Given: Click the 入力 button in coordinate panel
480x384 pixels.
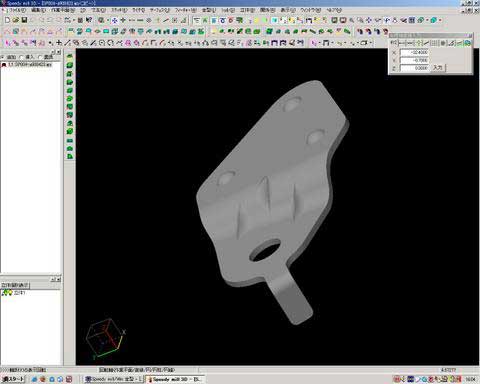Looking at the screenshot, I should point(438,68).
